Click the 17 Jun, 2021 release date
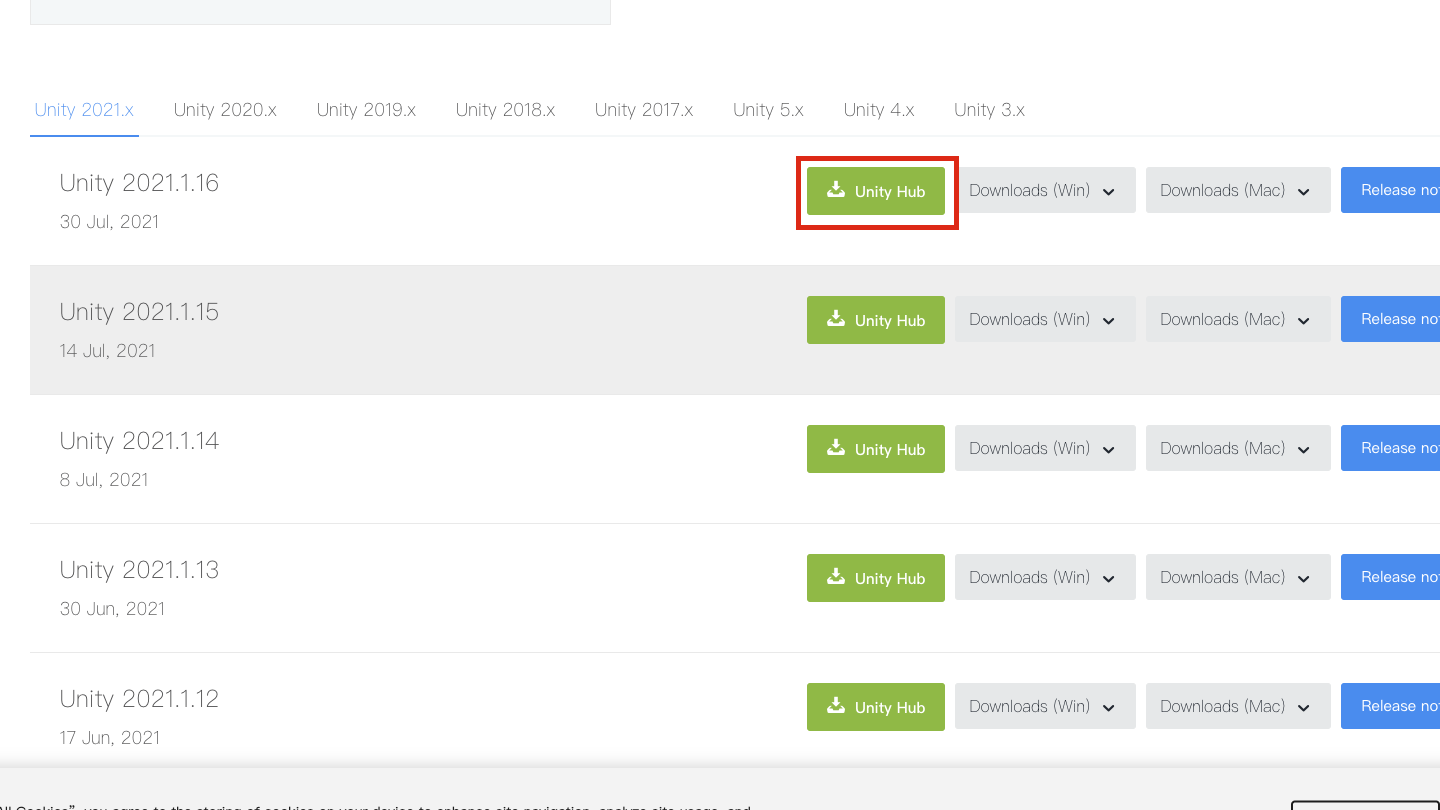The height and width of the screenshot is (810, 1440). pos(110,738)
